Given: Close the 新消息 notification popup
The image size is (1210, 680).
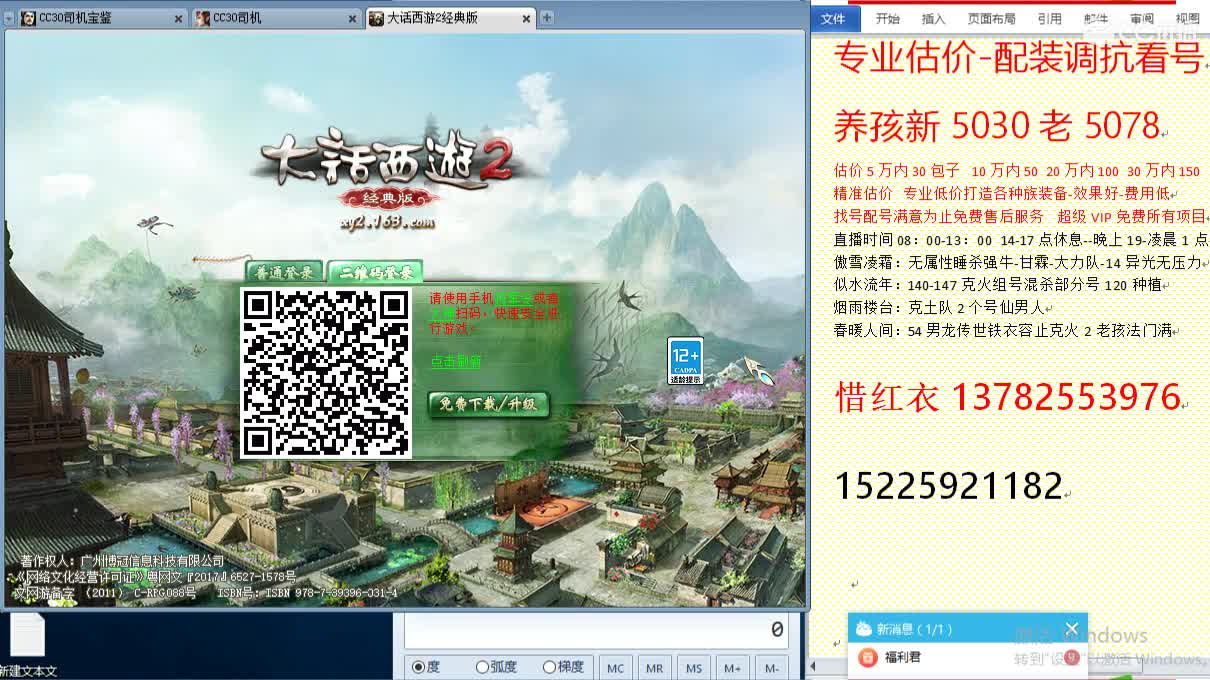Looking at the screenshot, I should click(1071, 629).
